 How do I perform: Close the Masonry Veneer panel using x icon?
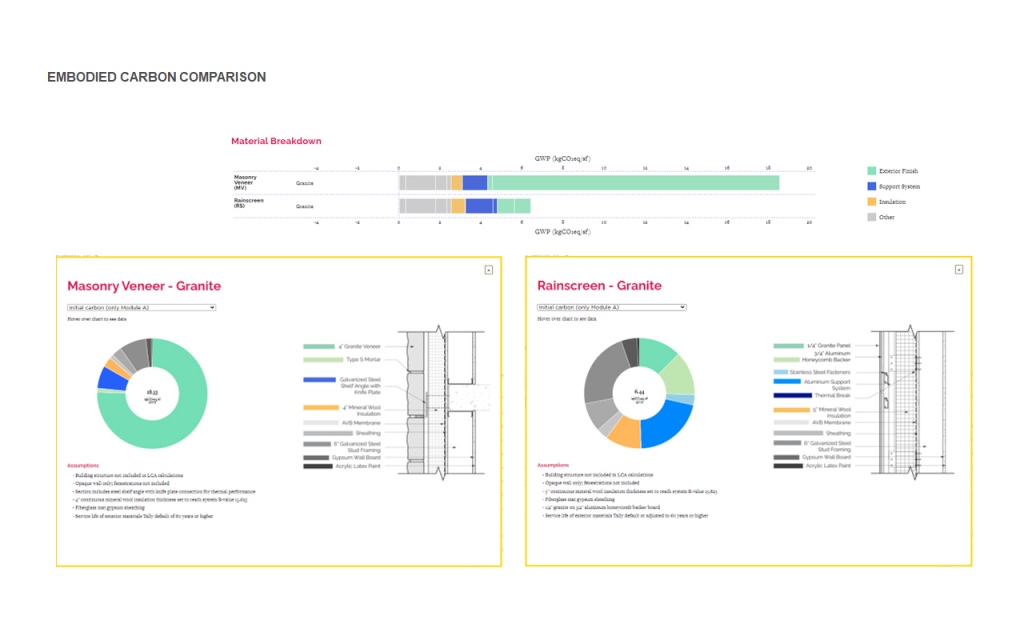pos(488,269)
